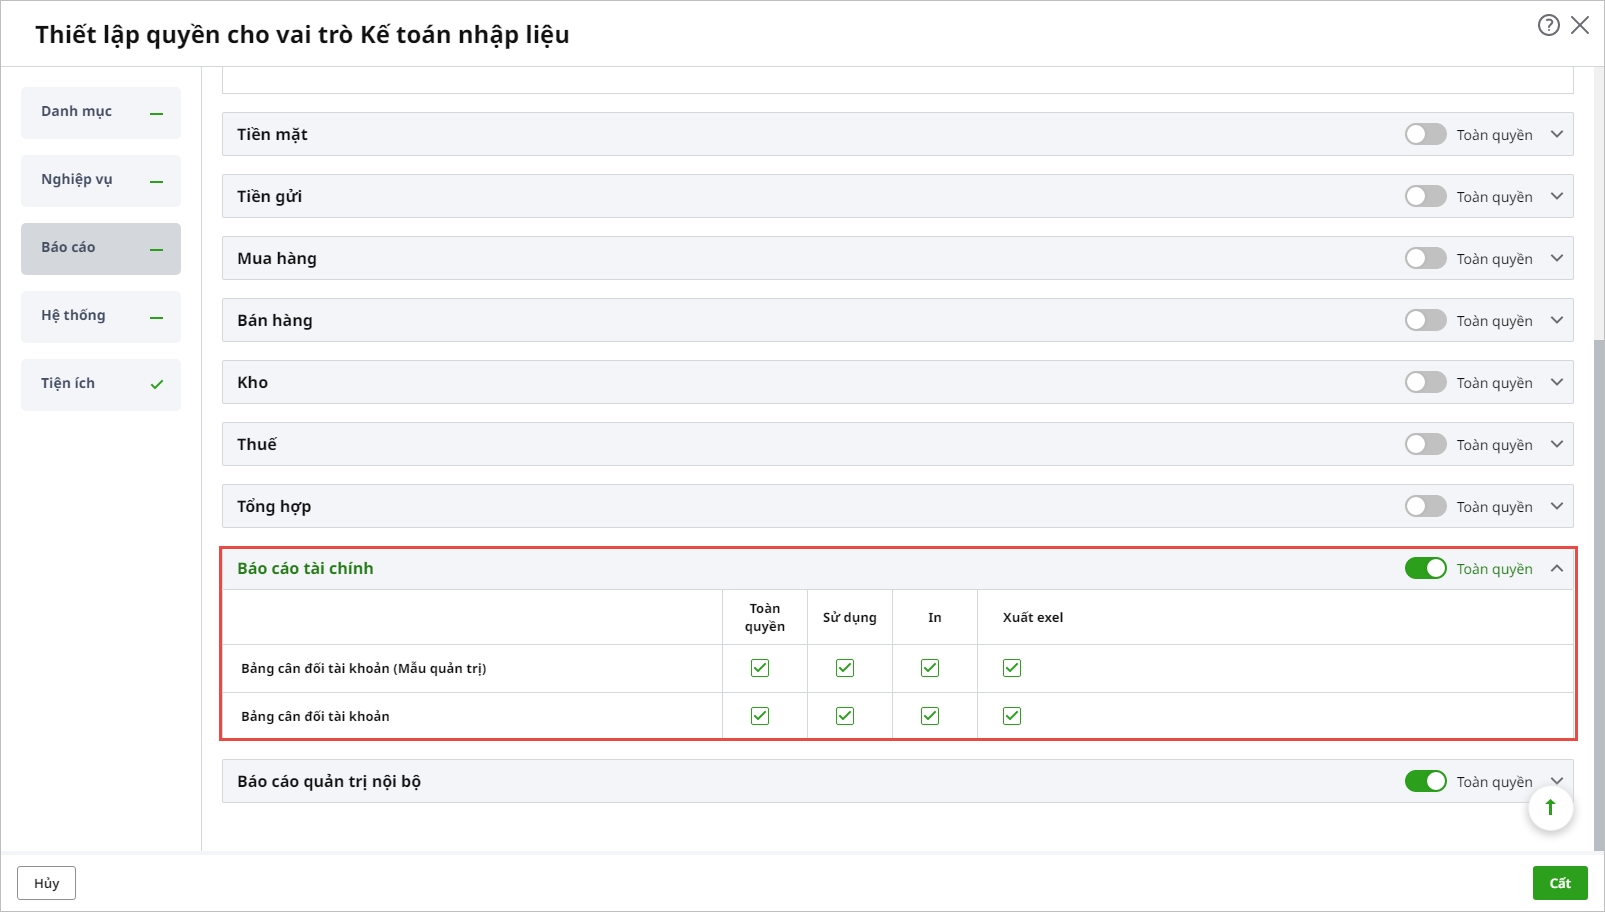Image resolution: width=1605 pixels, height=912 pixels.
Task: Click the green Cất save button
Action: (1560, 883)
